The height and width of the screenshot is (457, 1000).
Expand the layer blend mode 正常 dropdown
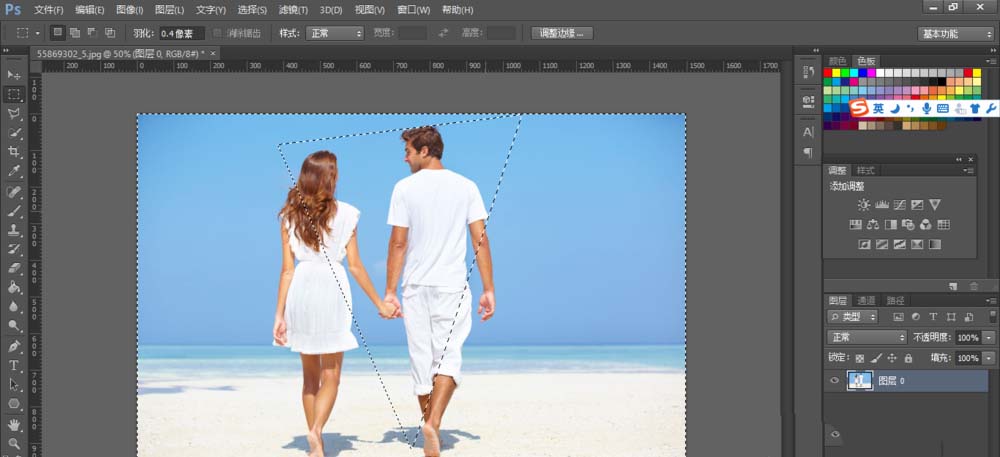[x=866, y=338]
